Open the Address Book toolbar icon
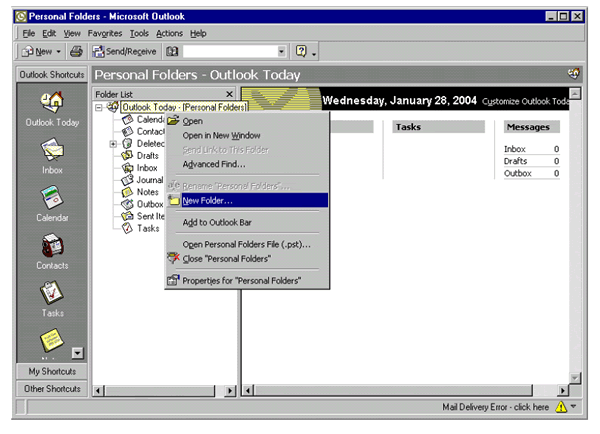This screenshot has width=600, height=434. (x=172, y=51)
